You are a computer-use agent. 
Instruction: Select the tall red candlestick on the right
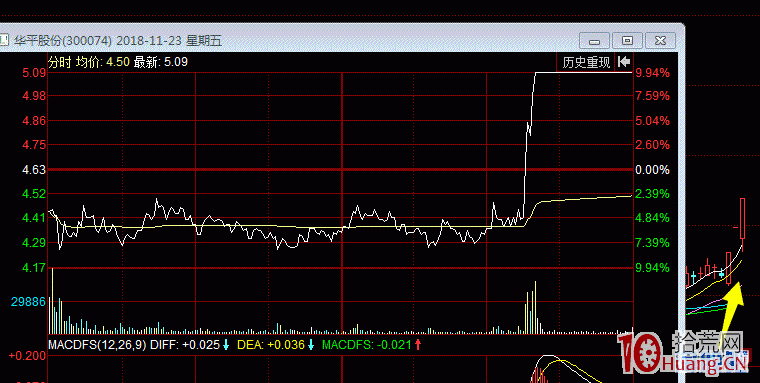click(742, 218)
